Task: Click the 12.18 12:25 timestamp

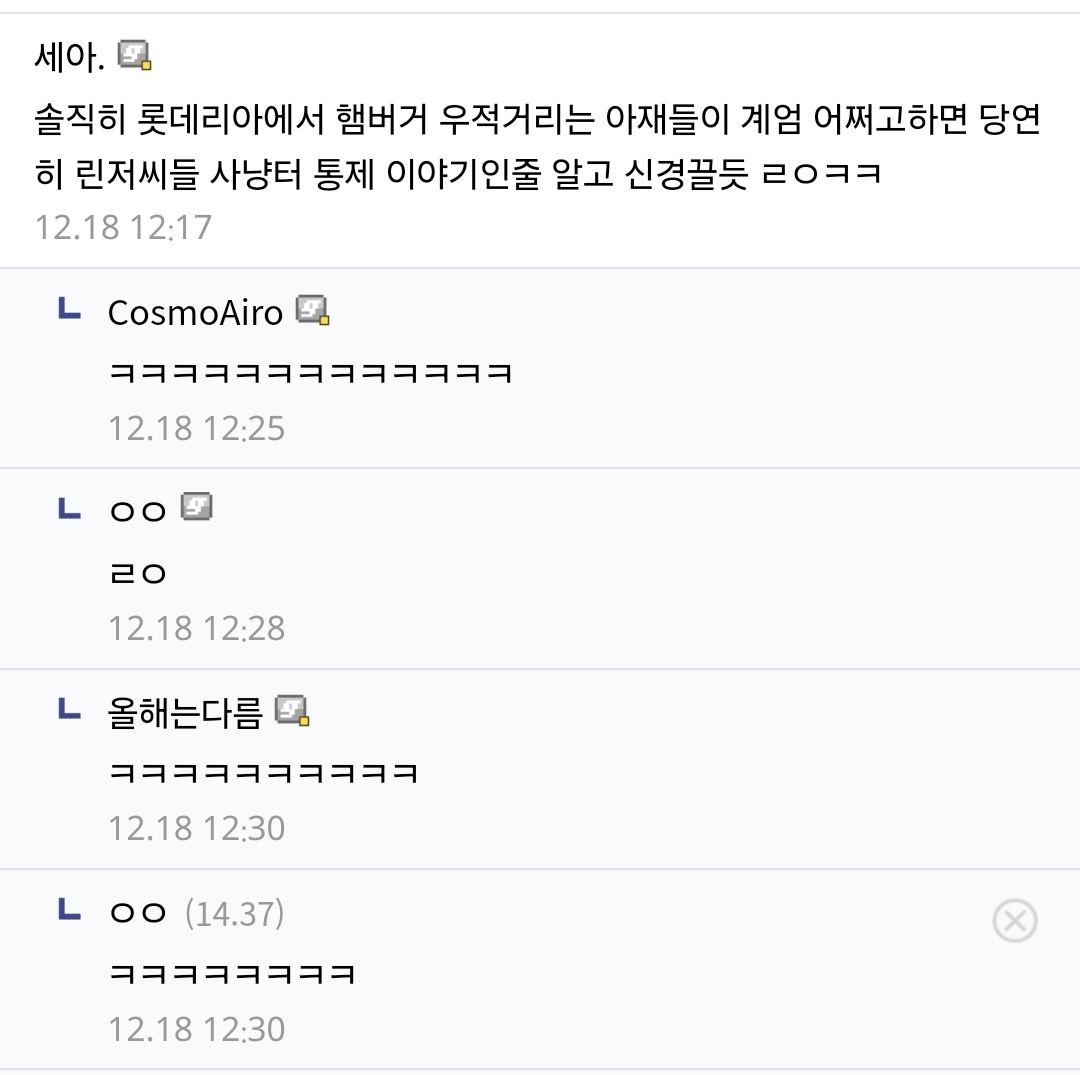Action: (x=197, y=428)
